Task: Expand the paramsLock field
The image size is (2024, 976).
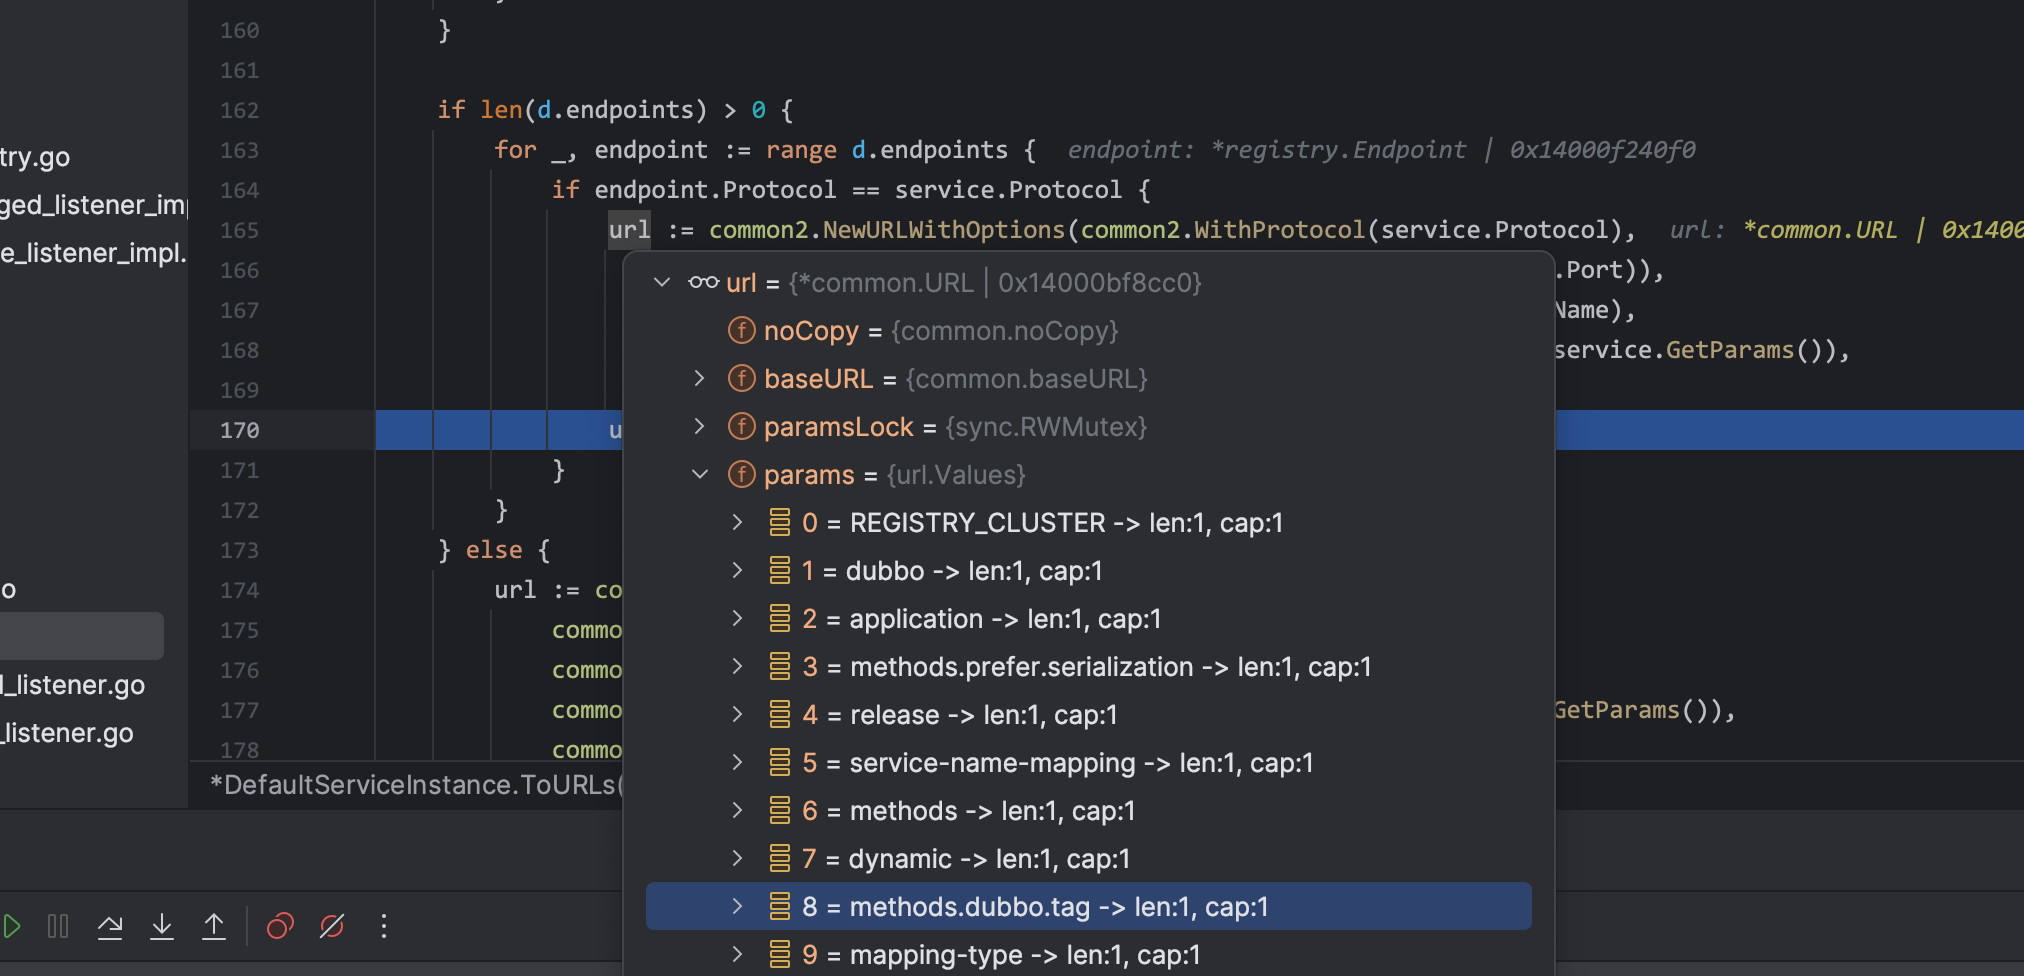Action: click(x=700, y=426)
